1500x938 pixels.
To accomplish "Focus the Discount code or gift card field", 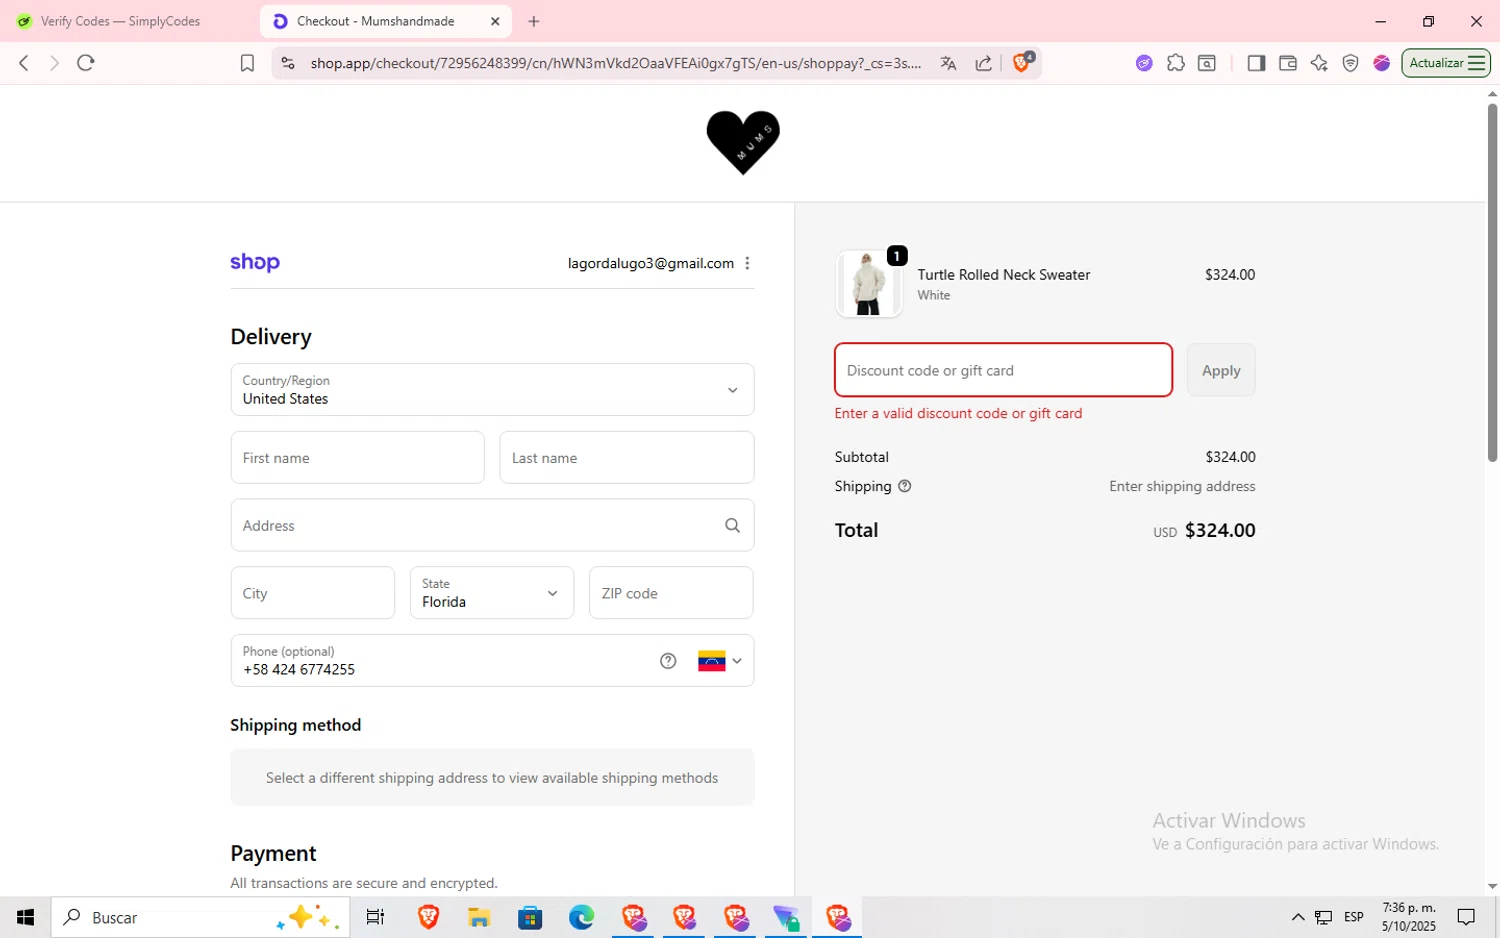I will [x=1003, y=370].
